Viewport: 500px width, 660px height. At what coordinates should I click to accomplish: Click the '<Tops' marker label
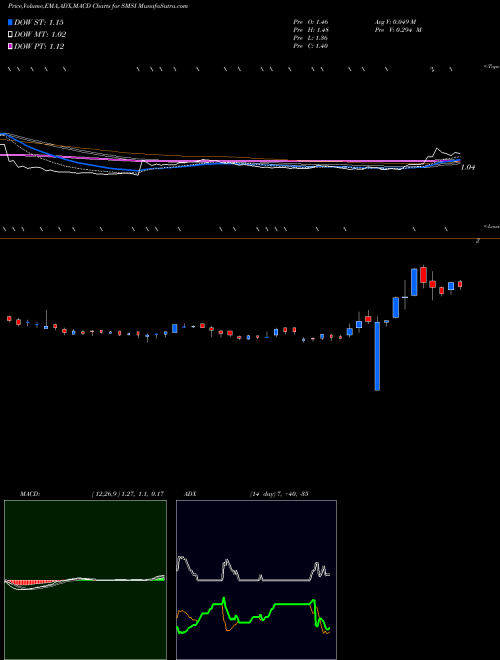click(x=492, y=67)
